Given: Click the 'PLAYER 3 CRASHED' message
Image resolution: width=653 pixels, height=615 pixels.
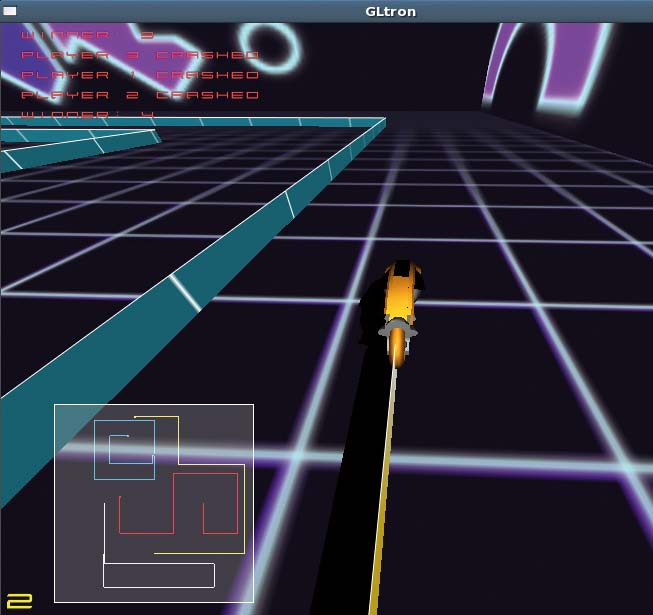Looking at the screenshot, I should coord(140,55).
